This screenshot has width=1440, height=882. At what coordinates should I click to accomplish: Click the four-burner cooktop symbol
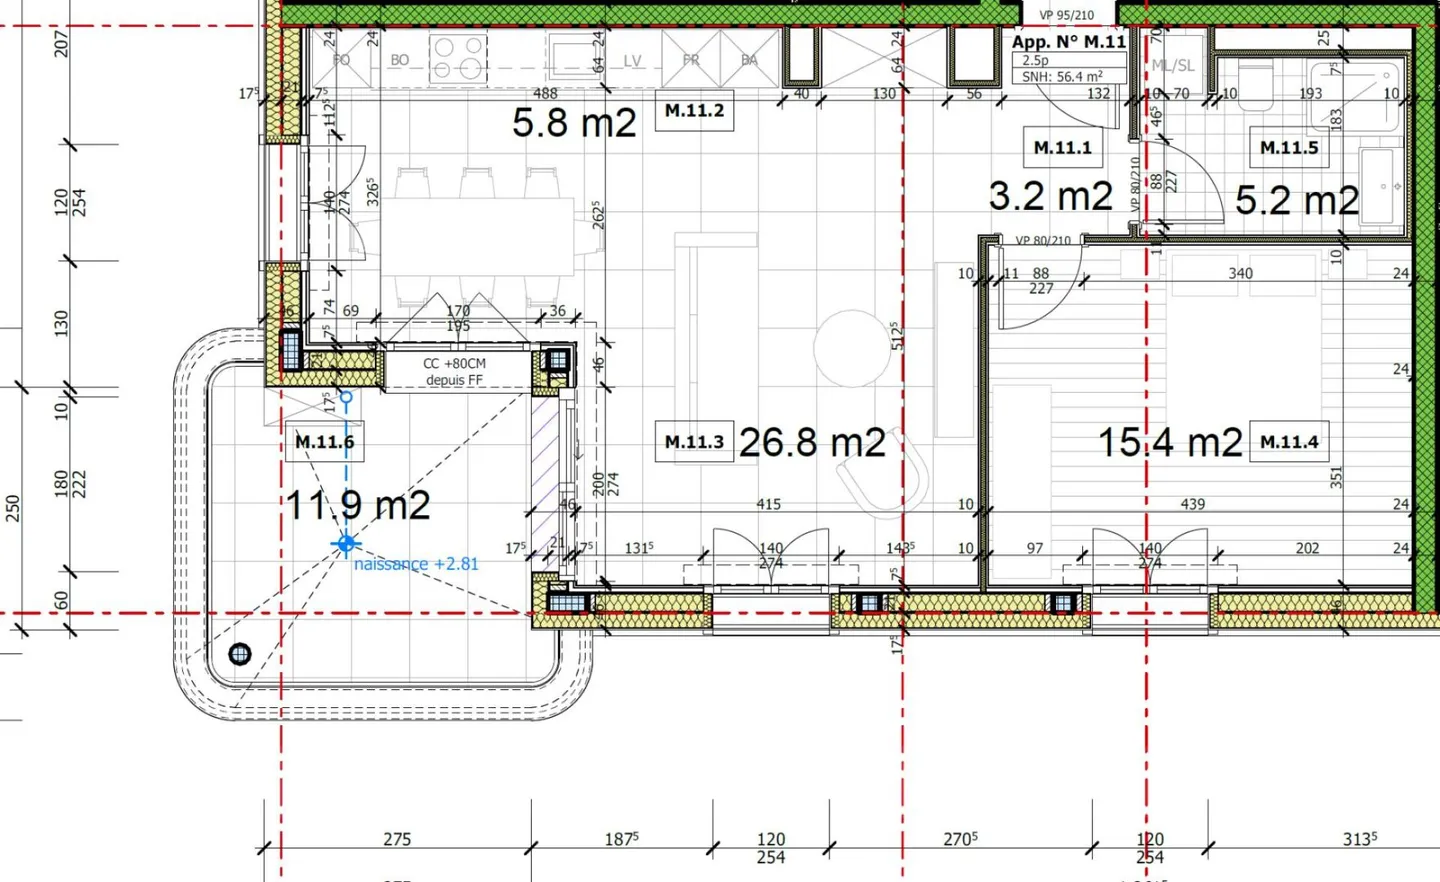(458, 59)
